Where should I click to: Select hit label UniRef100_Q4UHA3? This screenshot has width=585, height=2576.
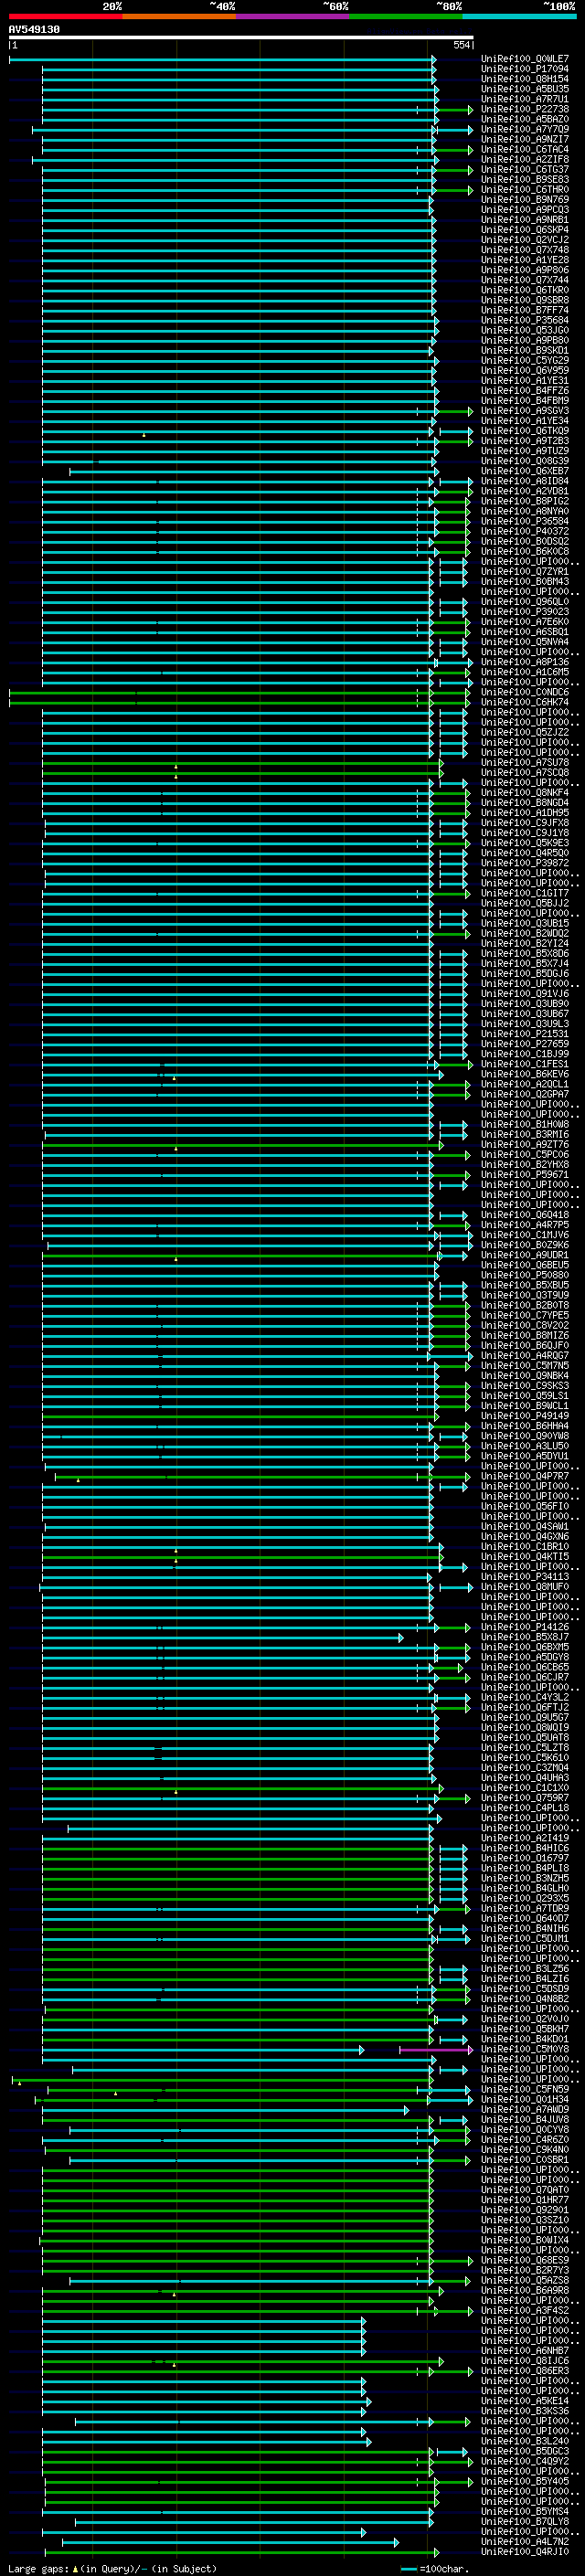tap(525, 1777)
